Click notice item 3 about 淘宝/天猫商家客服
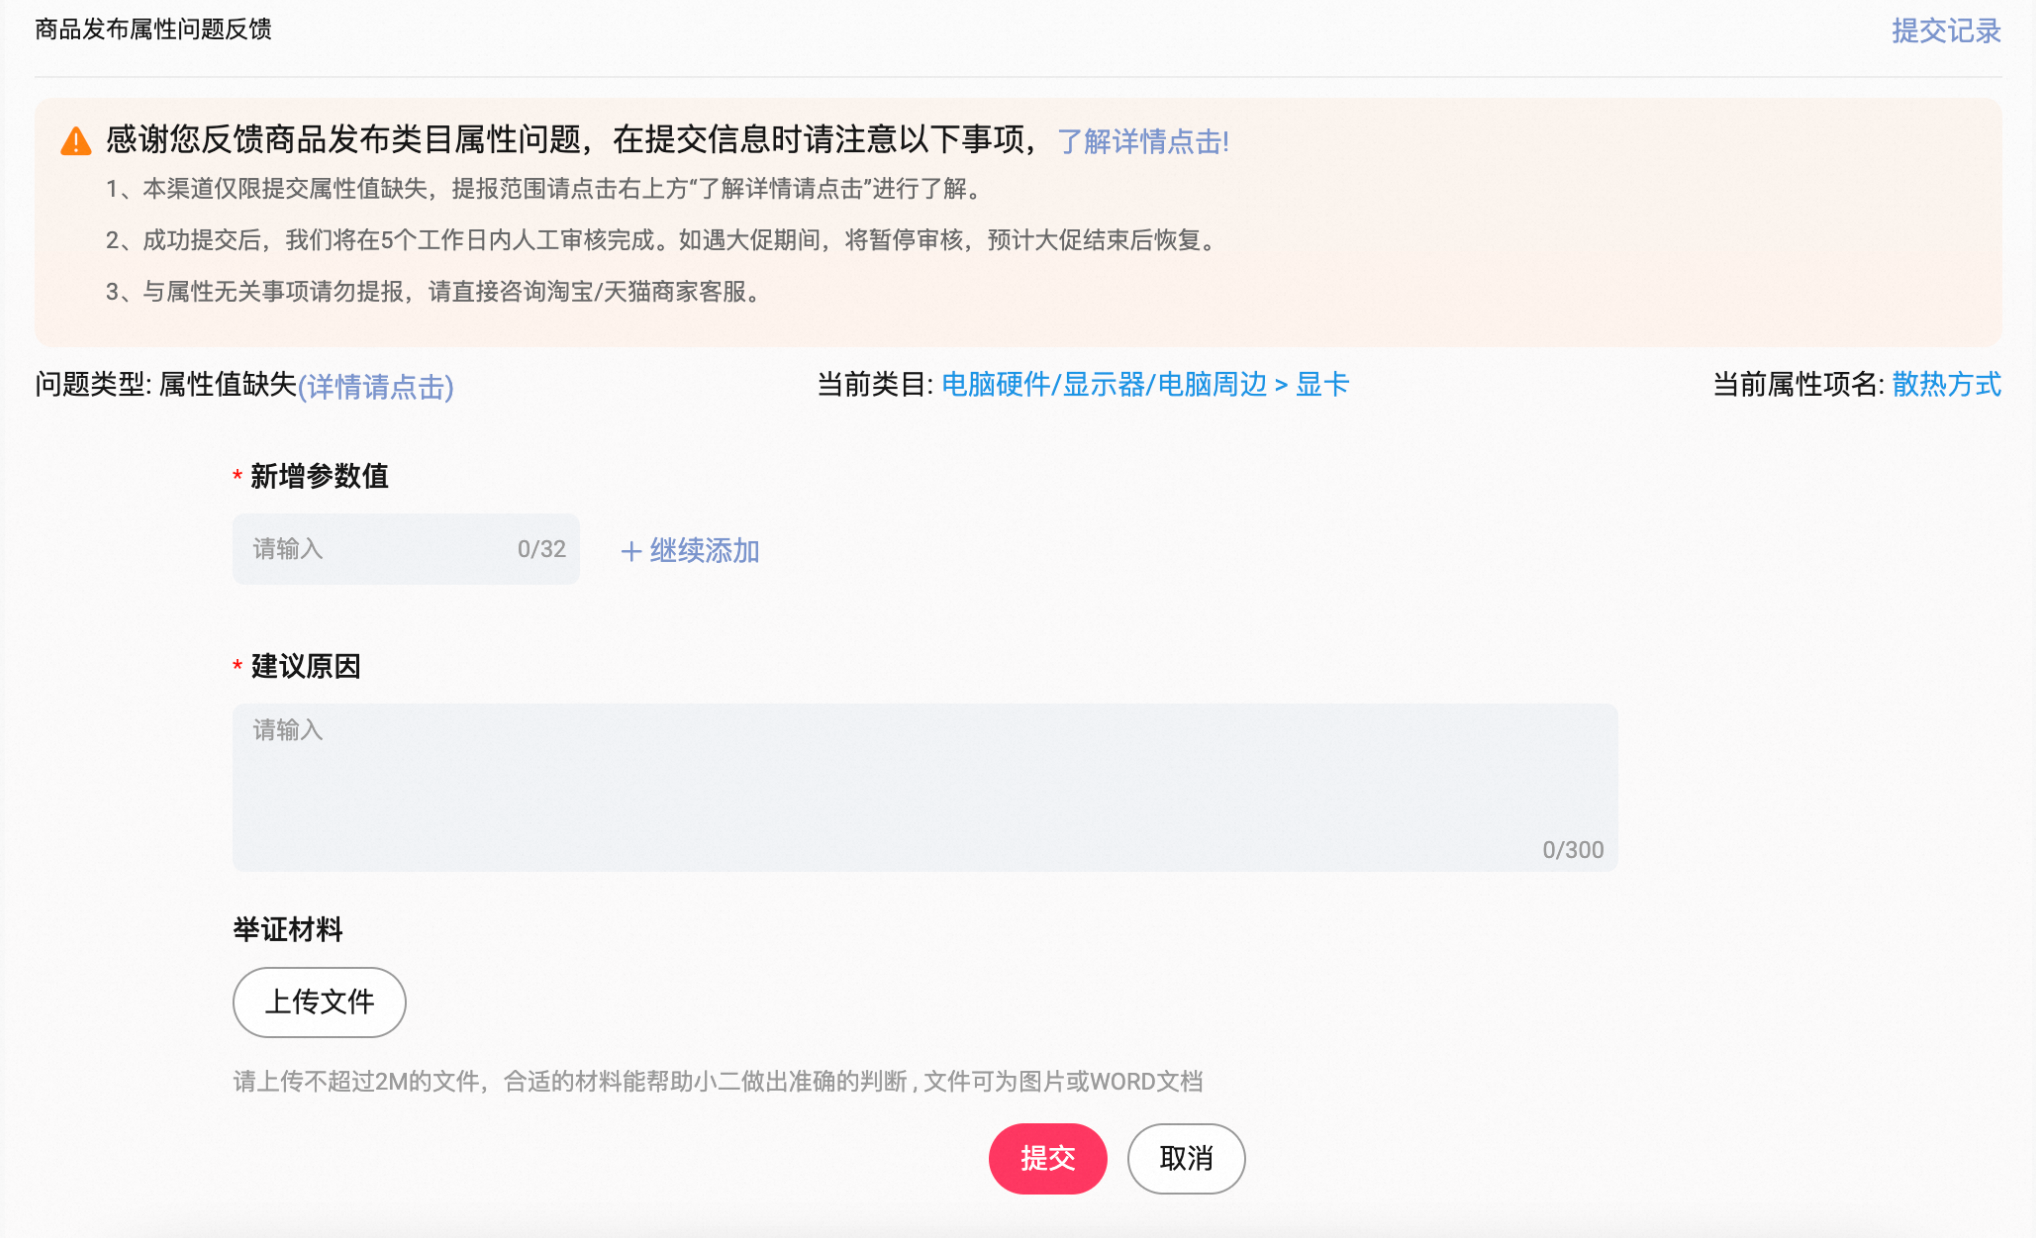 (x=437, y=292)
